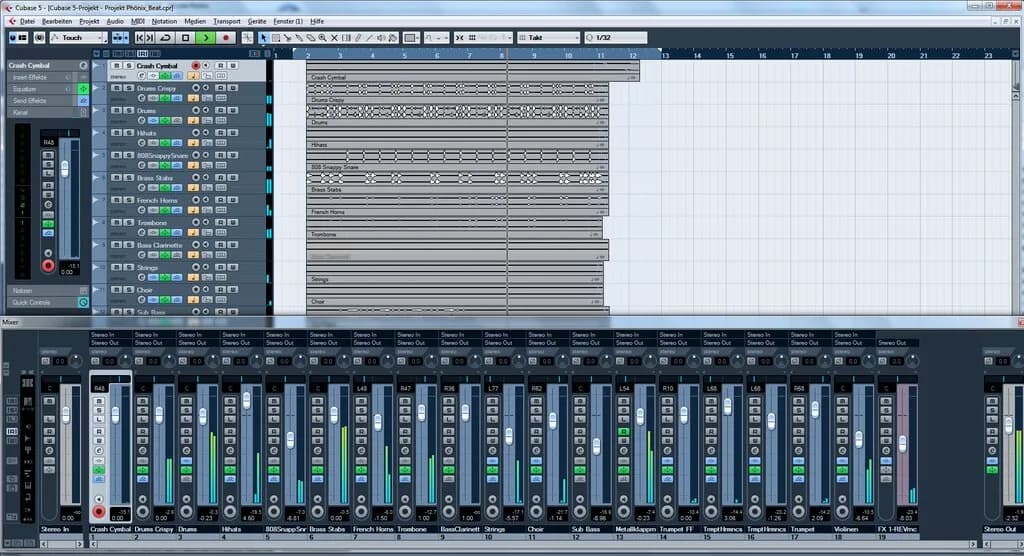Click the Stop transport button

(185, 38)
